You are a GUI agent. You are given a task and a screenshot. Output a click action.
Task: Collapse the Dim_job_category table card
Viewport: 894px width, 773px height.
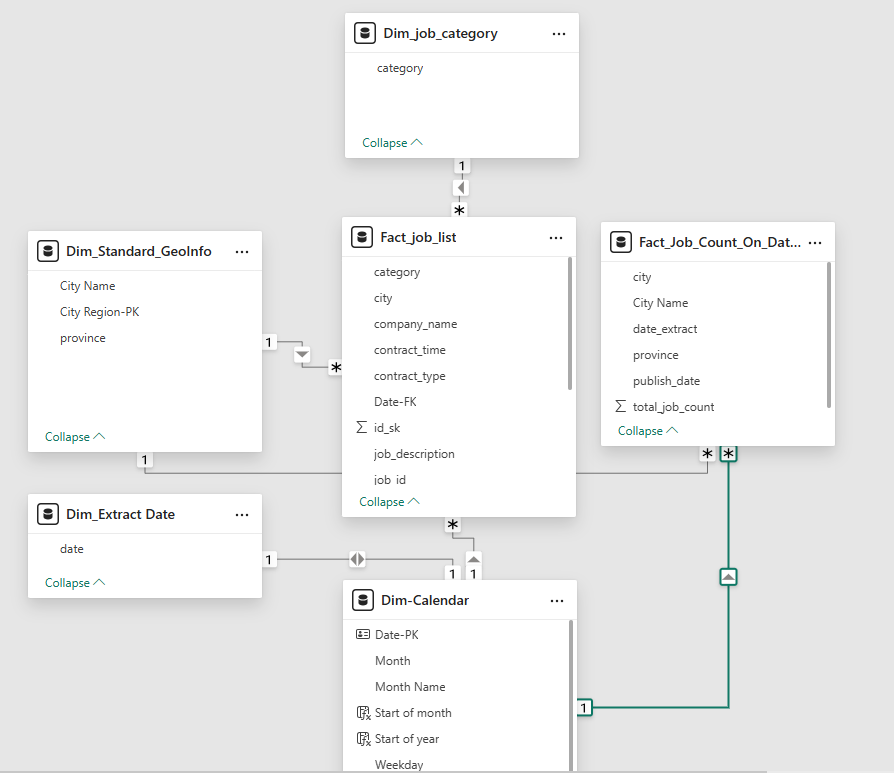click(x=392, y=143)
